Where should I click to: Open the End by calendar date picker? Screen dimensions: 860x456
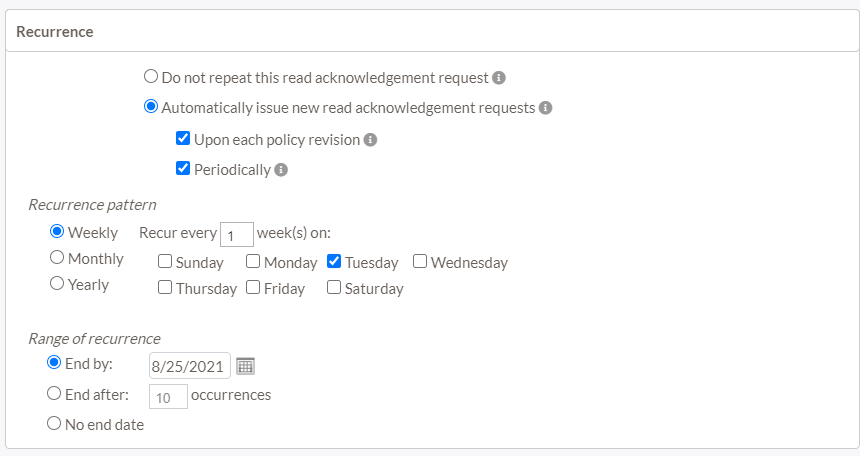click(x=246, y=366)
